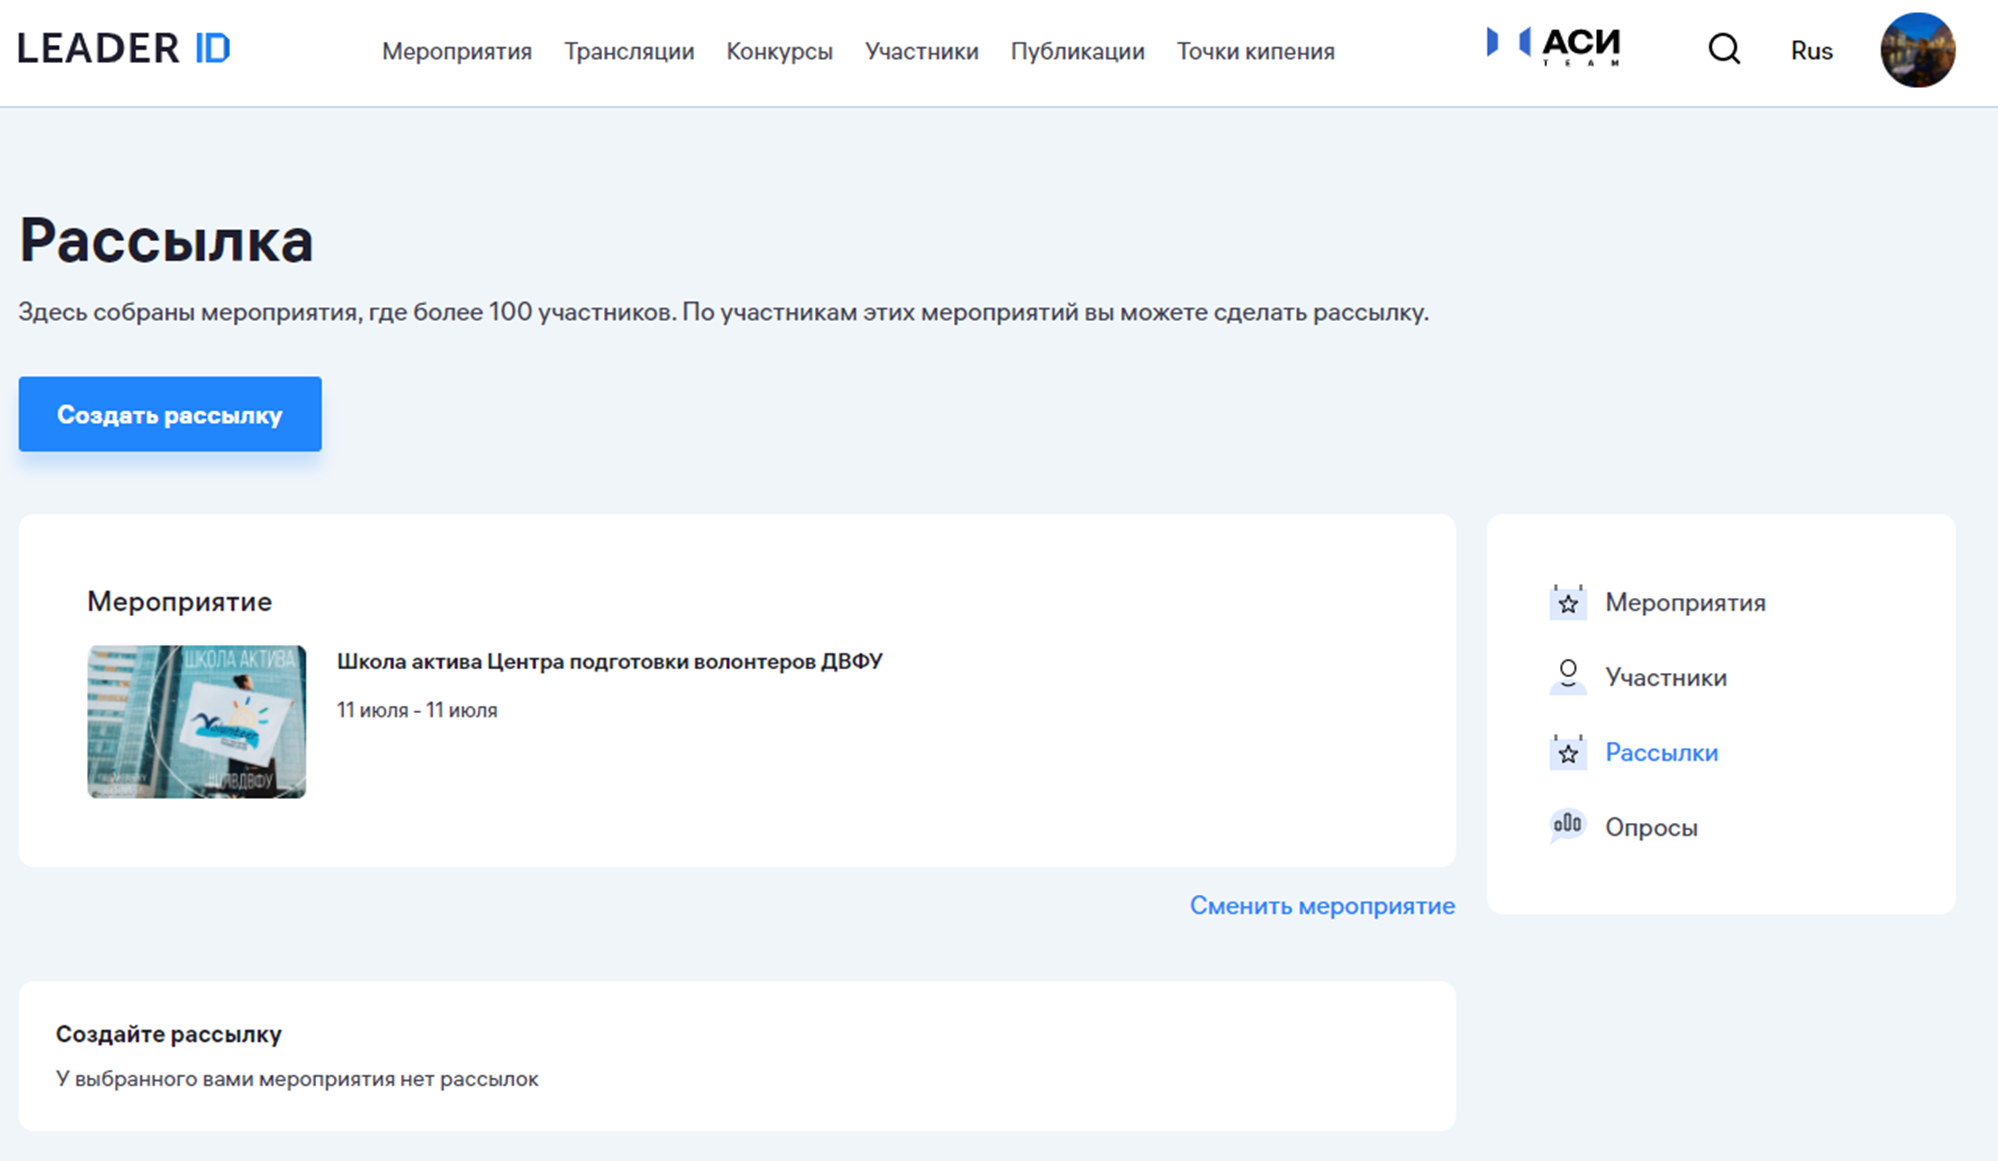1998x1161 pixels.
Task: Open the Школа актива event thumbnail
Action: (x=196, y=721)
